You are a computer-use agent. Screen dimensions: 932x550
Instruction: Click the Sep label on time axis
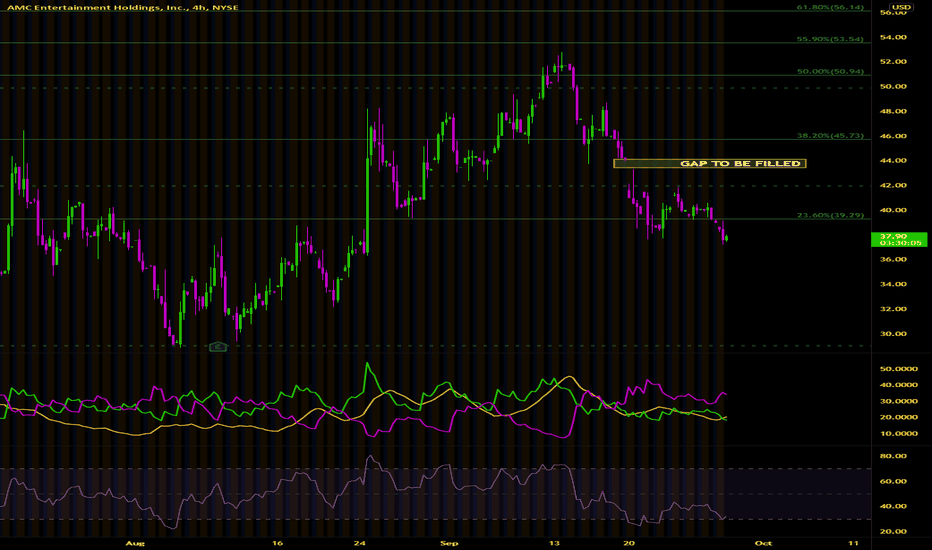click(449, 543)
